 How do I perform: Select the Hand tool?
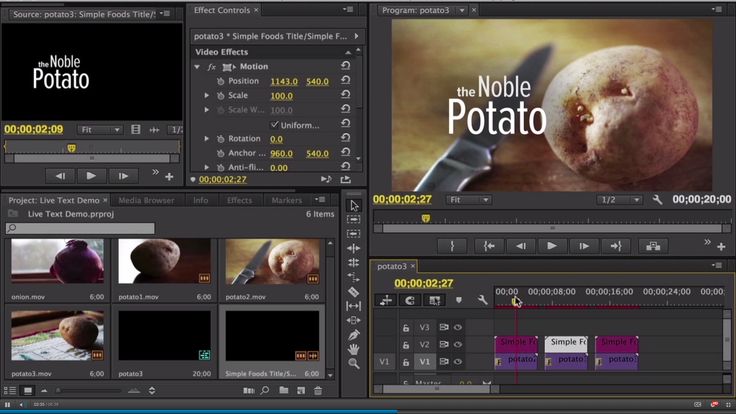pyautogui.click(x=353, y=349)
